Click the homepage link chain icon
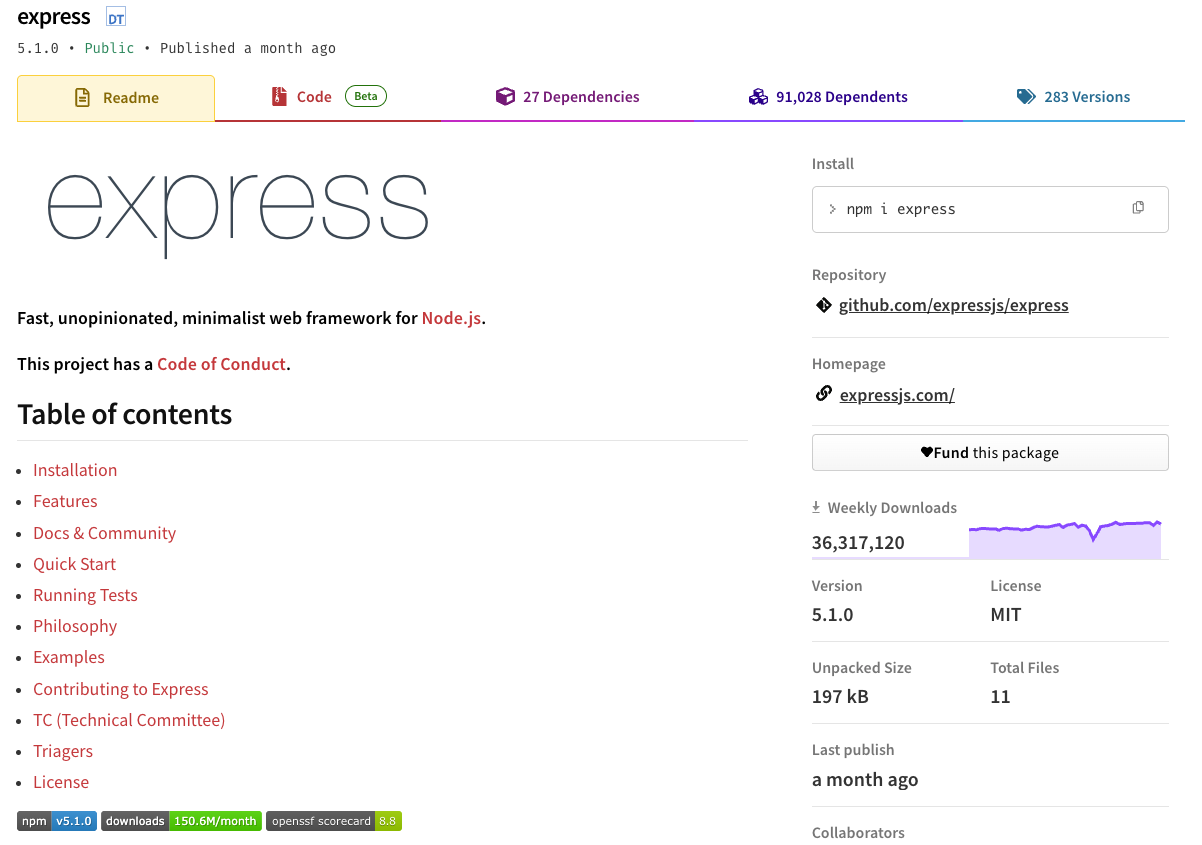1202x845 pixels. 823,394
